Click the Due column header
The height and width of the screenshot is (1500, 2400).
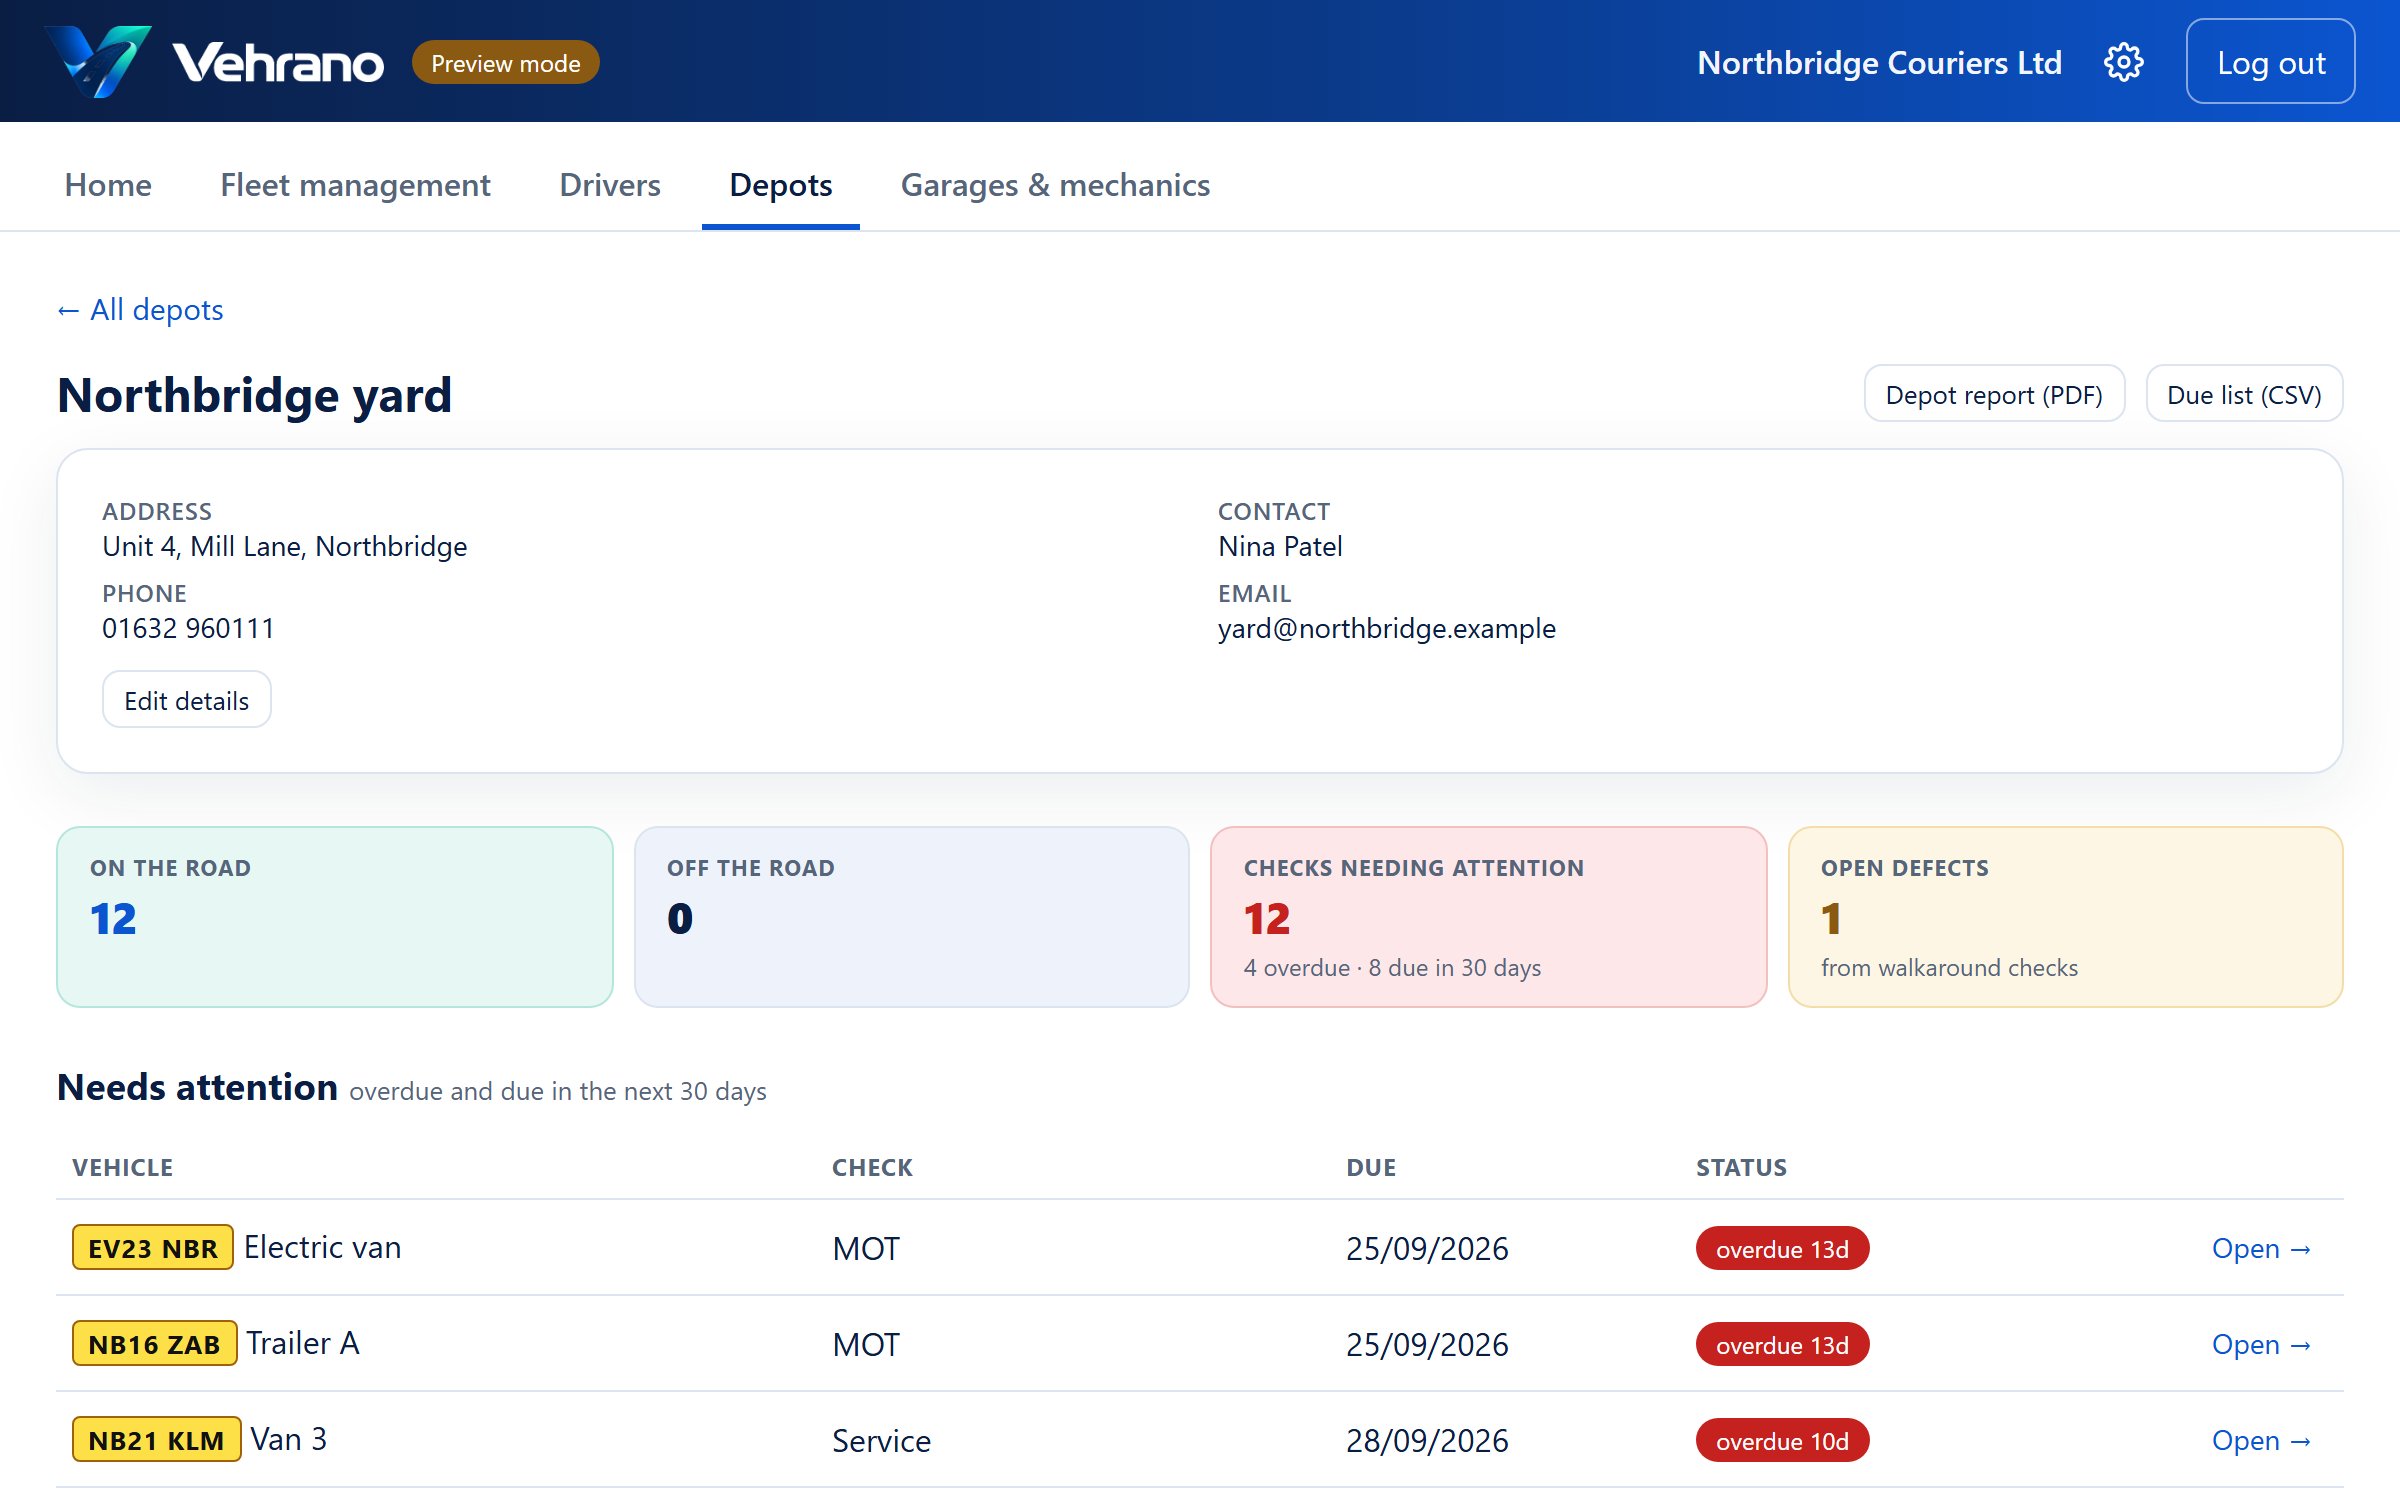click(x=1371, y=1167)
